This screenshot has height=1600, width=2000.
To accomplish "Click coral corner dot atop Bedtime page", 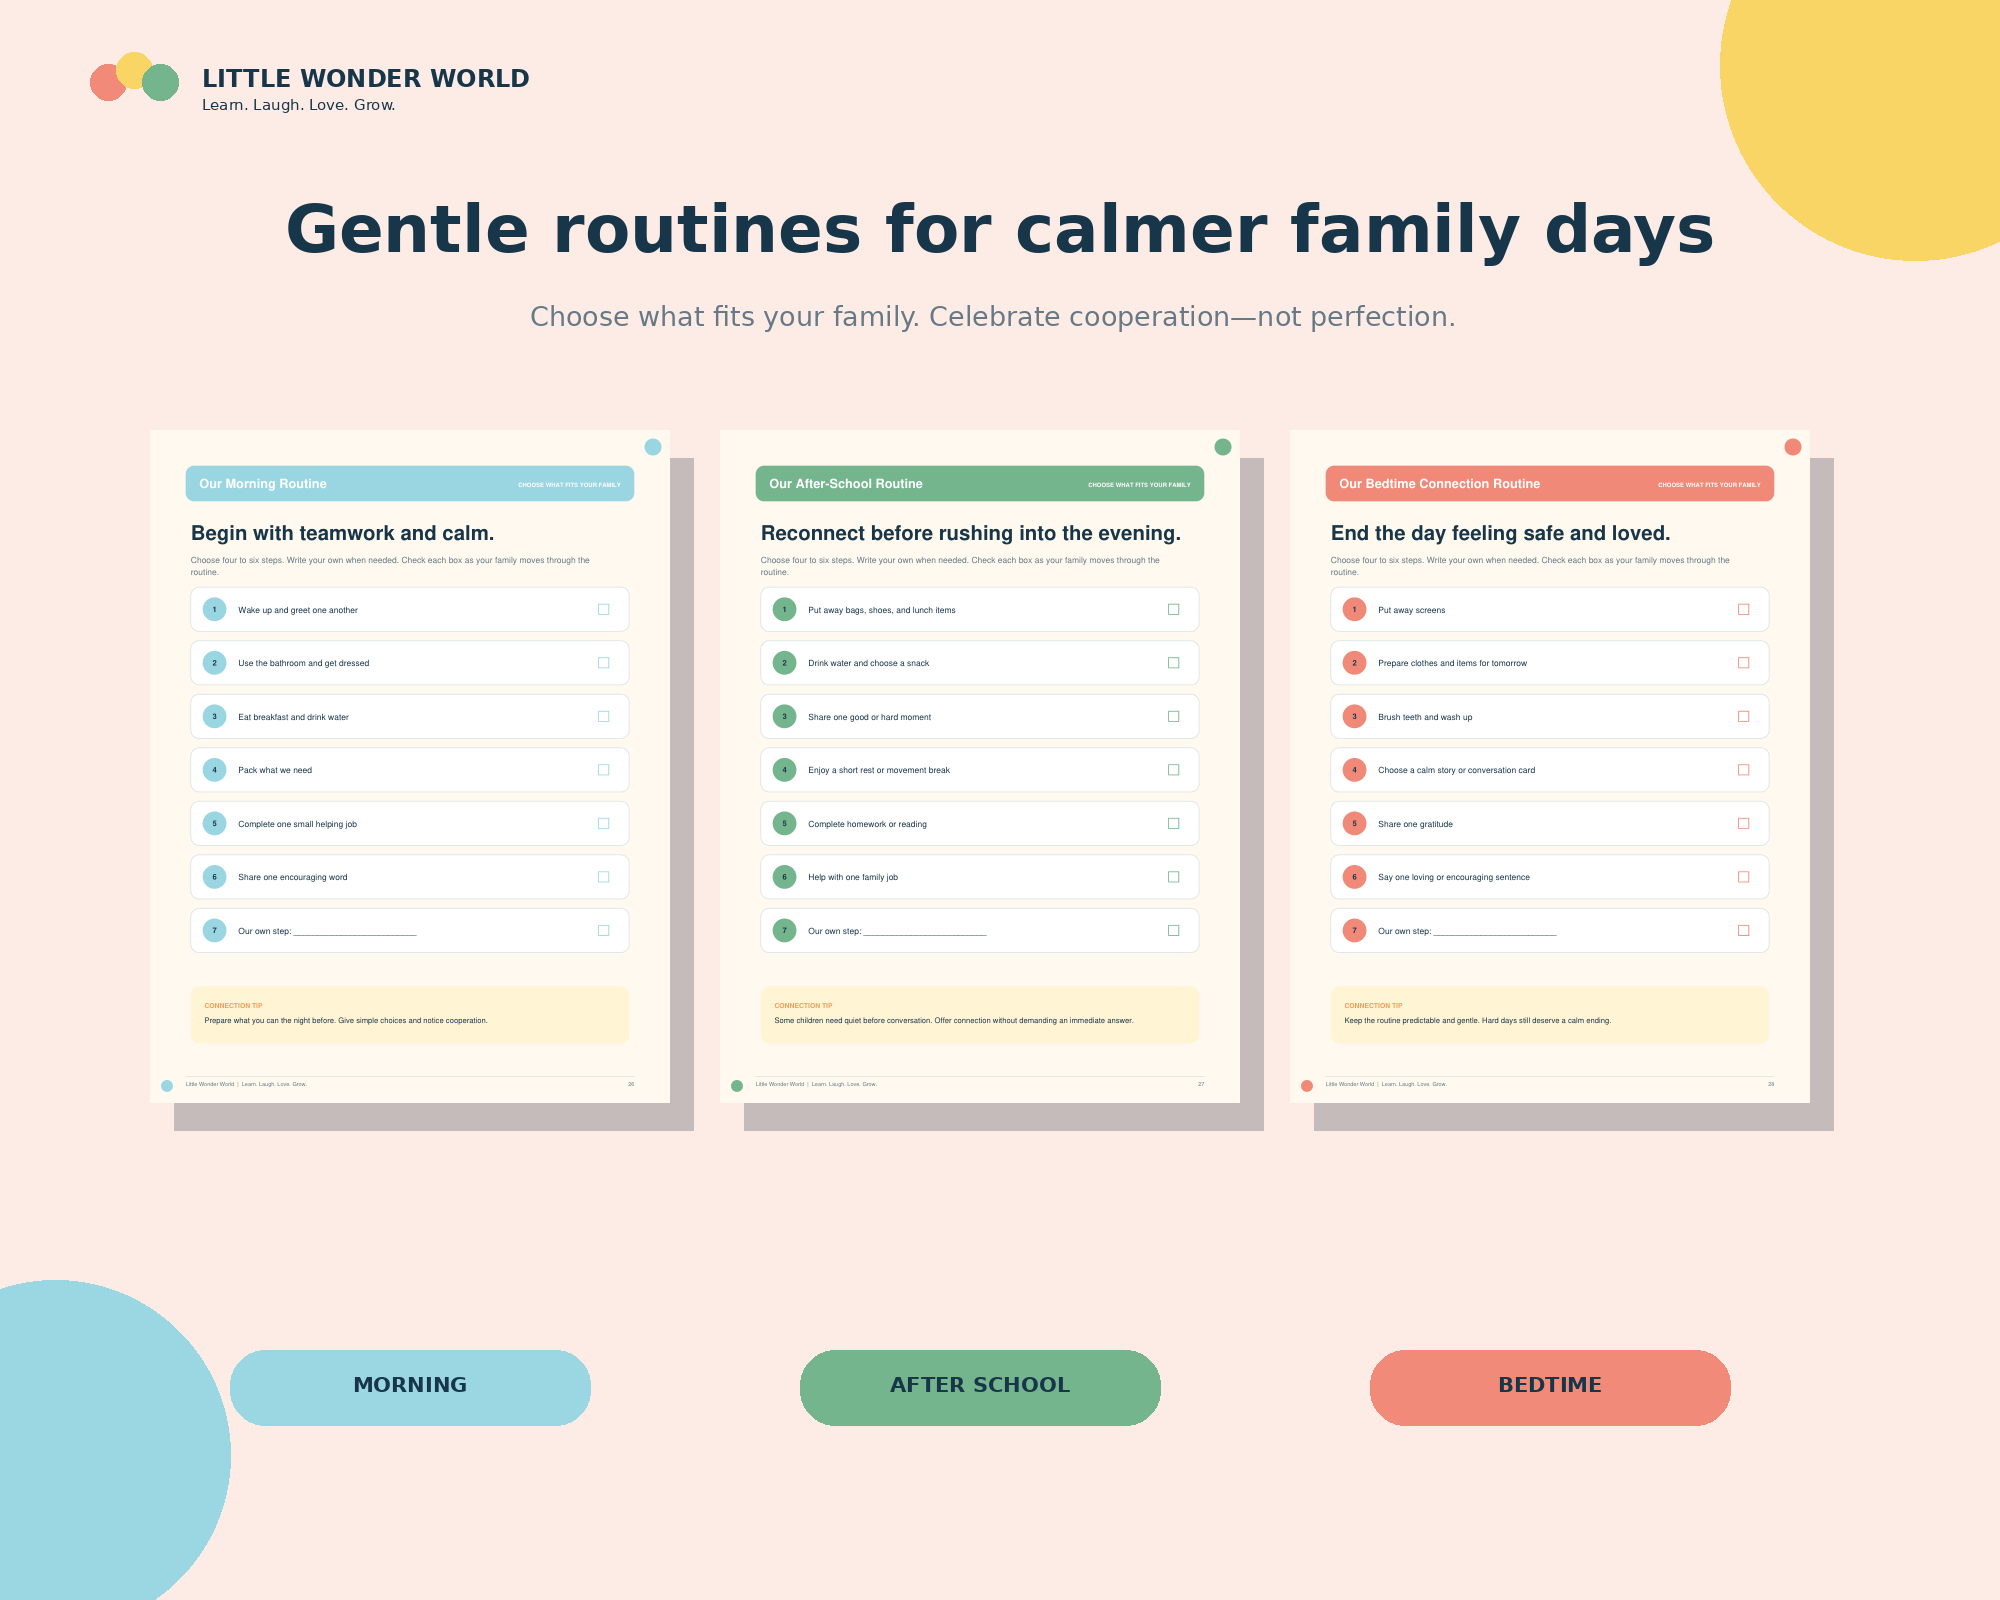I will point(1793,447).
